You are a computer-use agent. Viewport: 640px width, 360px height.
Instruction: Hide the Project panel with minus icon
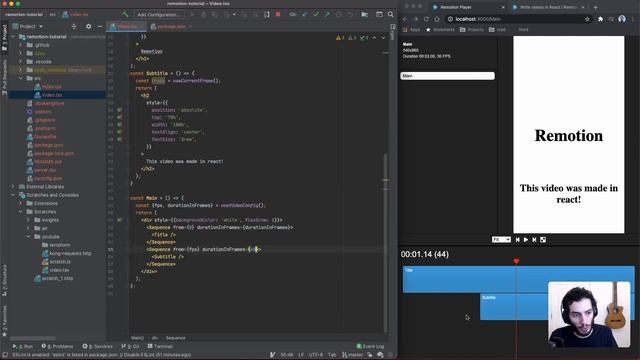[x=100, y=26]
